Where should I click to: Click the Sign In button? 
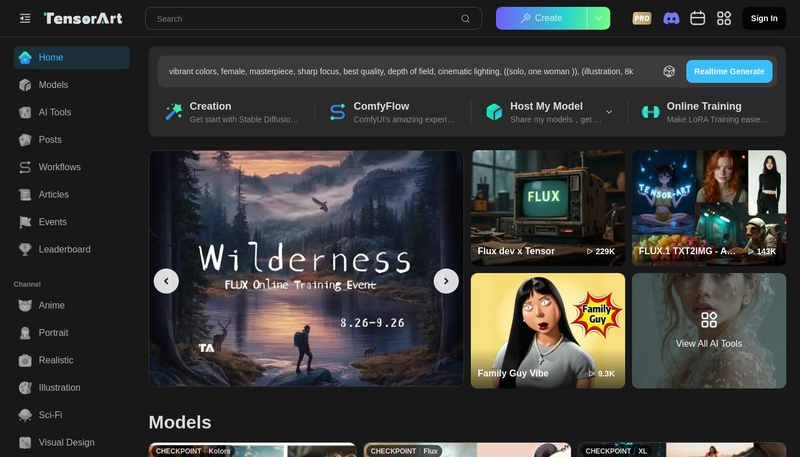point(764,18)
